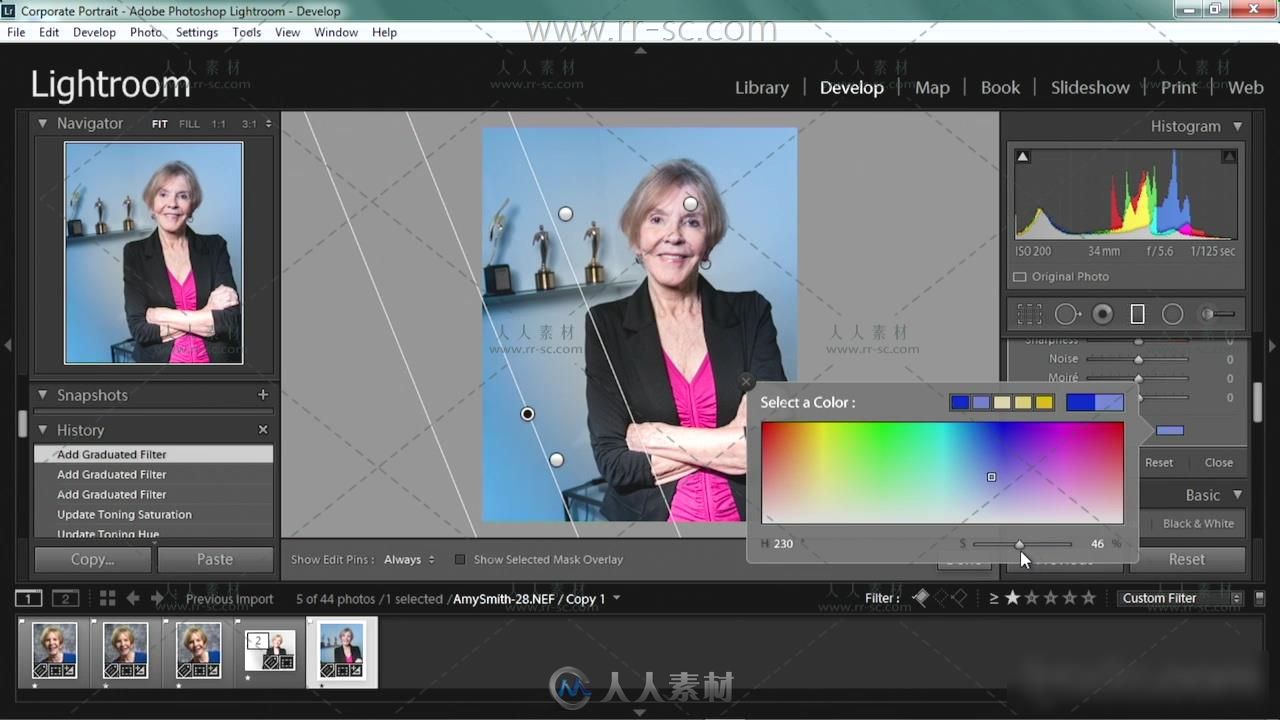Click the Copy... button
Viewport: 1280px width, 720px height.
93,559
